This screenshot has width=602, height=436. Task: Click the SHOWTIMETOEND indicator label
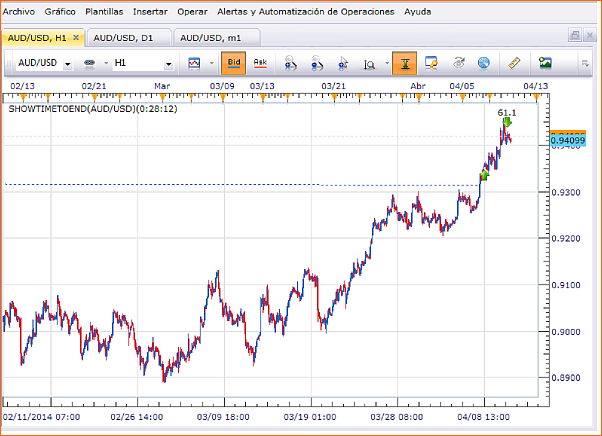(x=93, y=109)
